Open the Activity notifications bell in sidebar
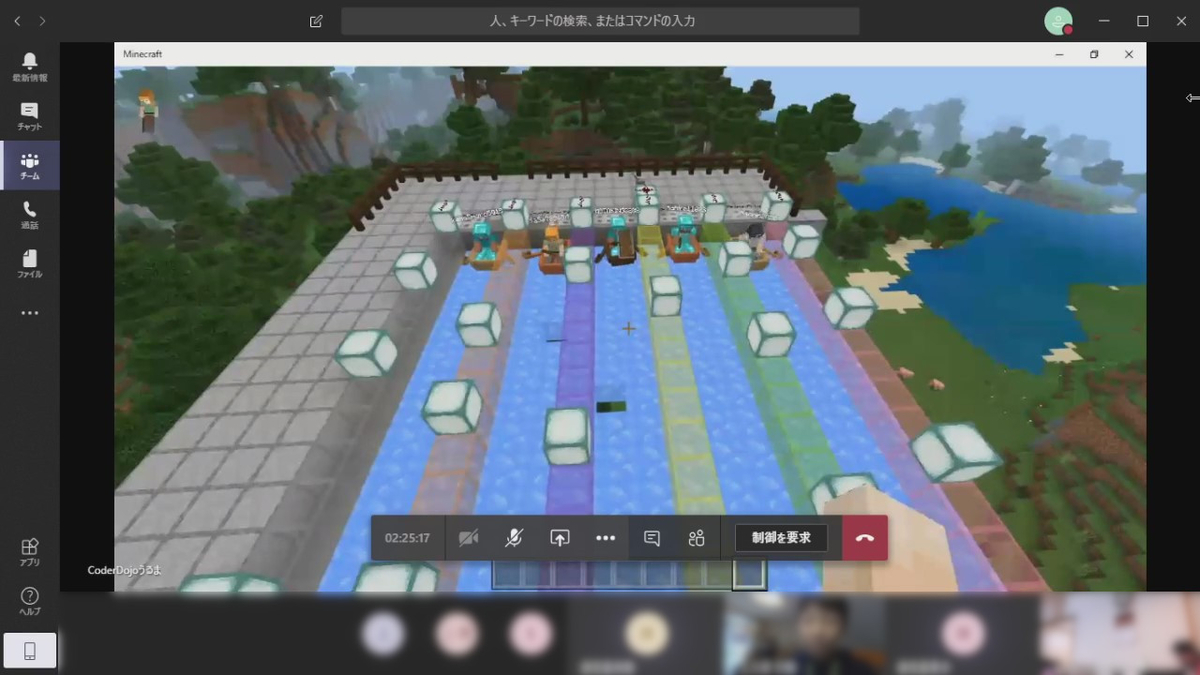1200x675 pixels. click(x=29, y=67)
